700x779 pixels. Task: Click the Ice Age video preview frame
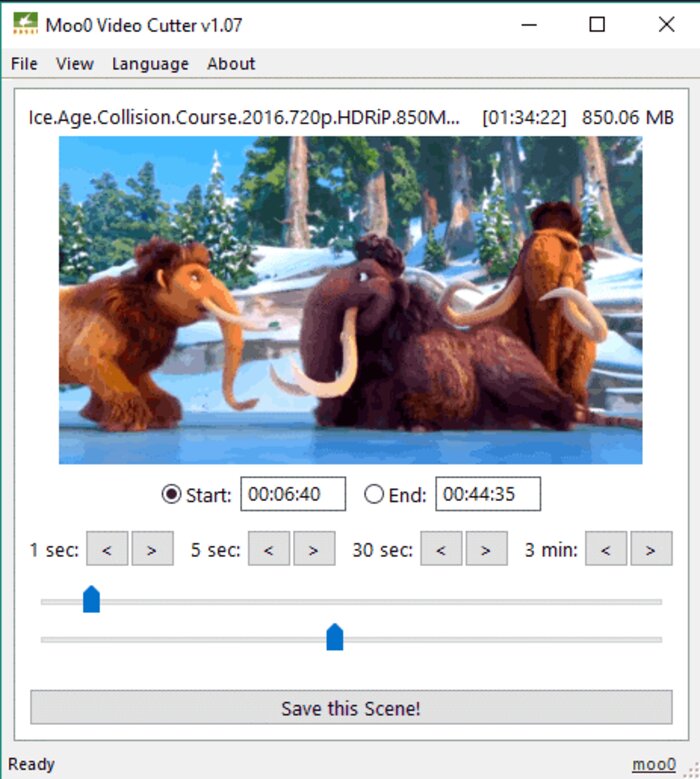point(351,300)
